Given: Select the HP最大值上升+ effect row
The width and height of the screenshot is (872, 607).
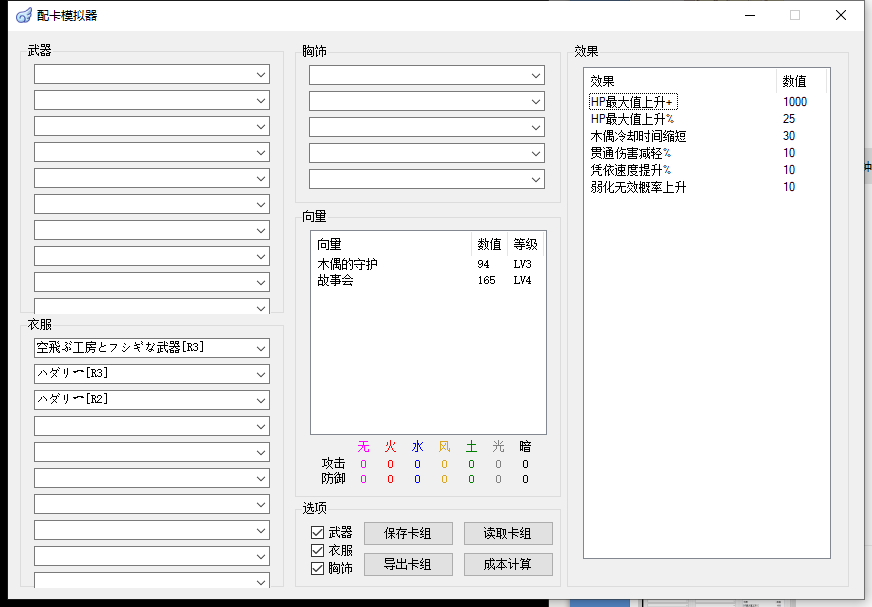Looking at the screenshot, I should pos(632,102).
